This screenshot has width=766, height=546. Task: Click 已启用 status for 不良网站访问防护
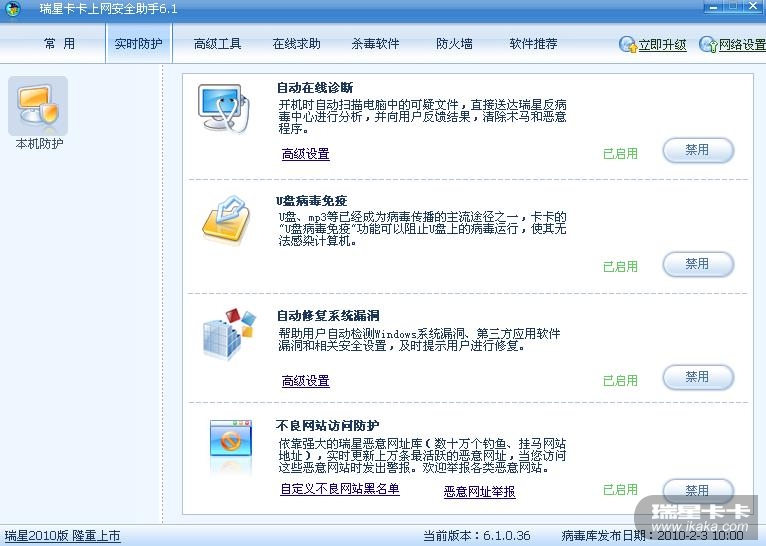point(620,490)
